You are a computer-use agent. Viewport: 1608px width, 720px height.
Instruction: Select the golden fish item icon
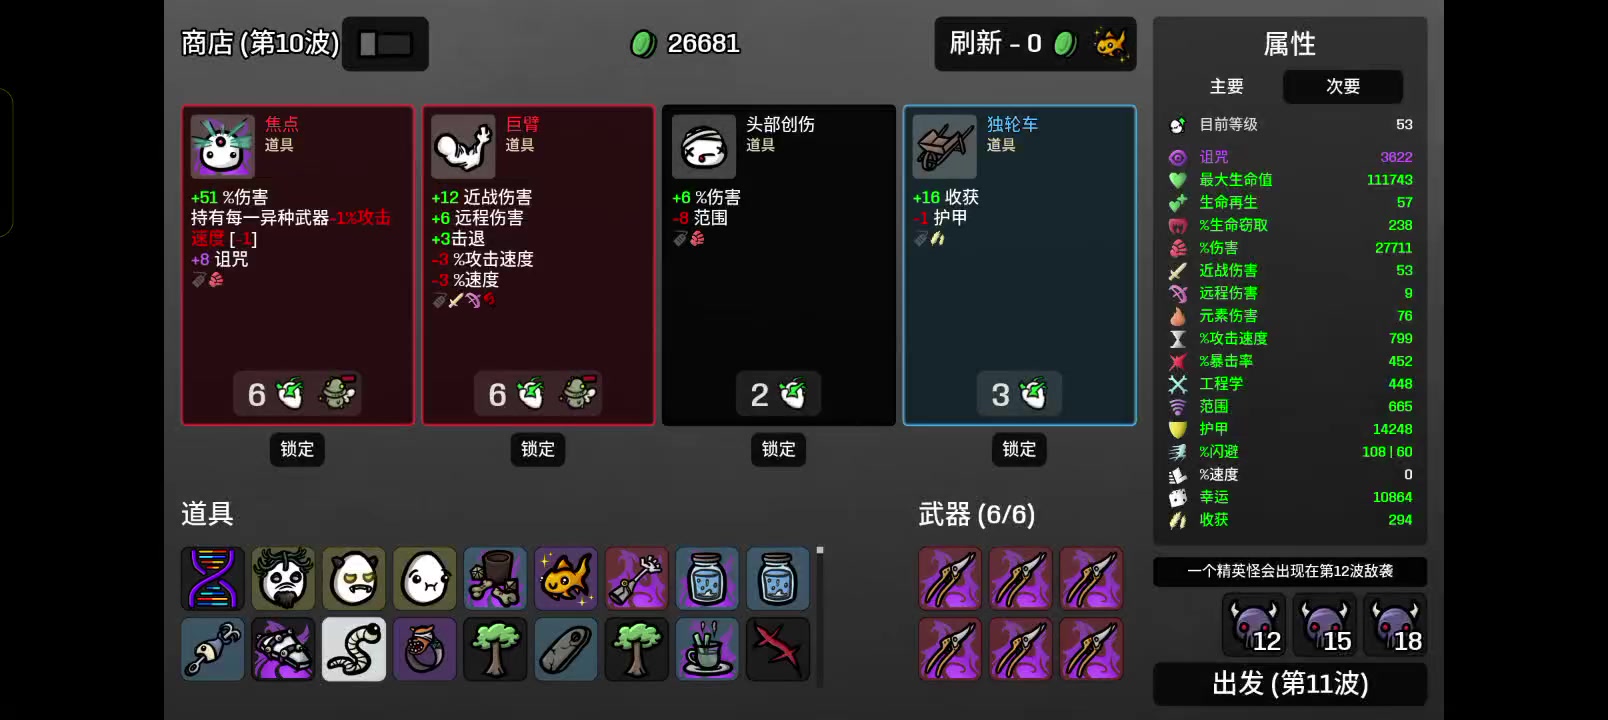coord(566,578)
